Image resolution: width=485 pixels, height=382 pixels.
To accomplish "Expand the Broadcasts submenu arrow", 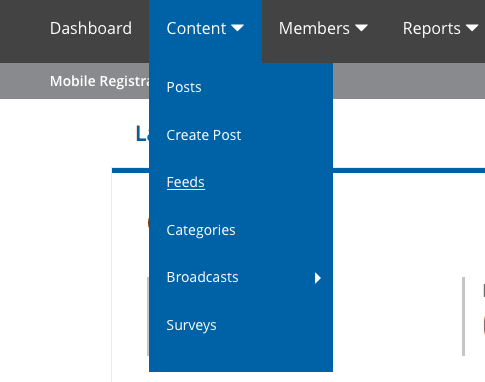I will point(318,278).
